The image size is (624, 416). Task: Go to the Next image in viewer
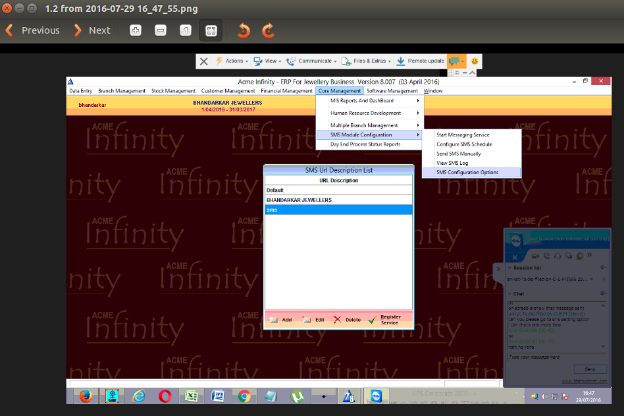[x=92, y=30]
